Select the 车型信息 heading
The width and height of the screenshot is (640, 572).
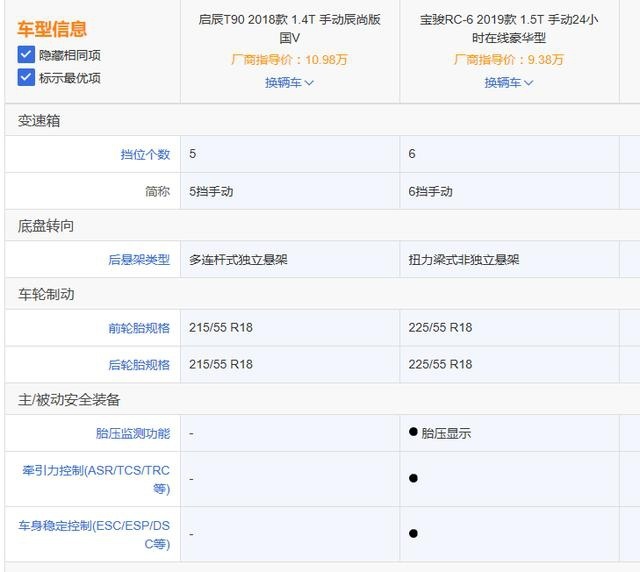[x=52, y=29]
